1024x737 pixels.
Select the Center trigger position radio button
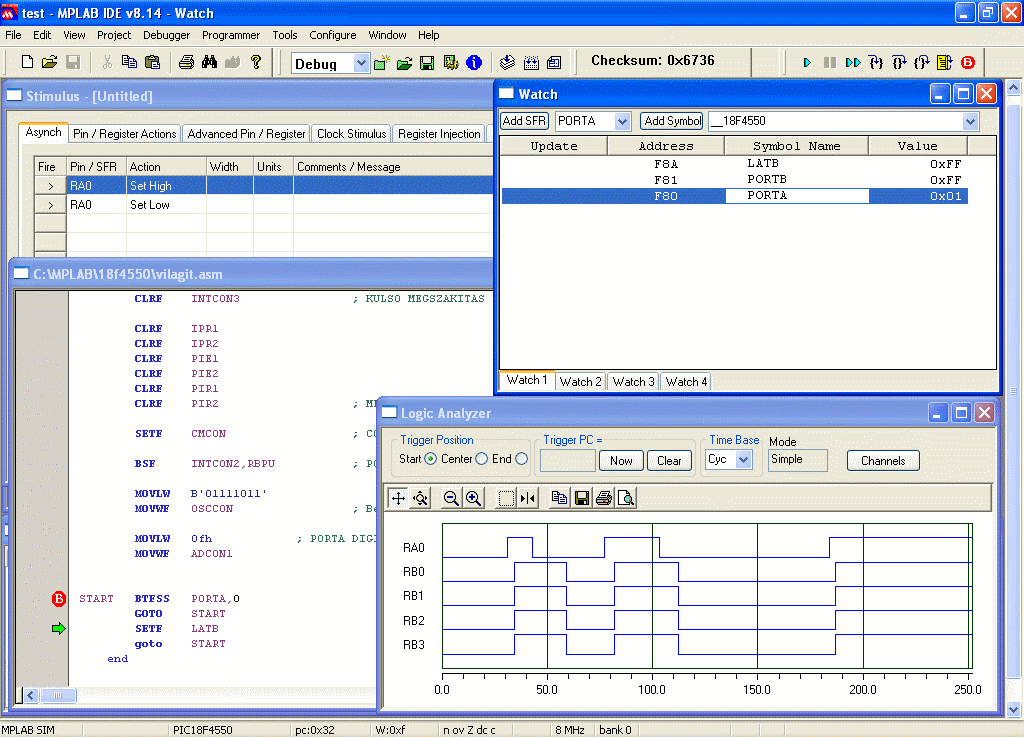click(x=481, y=459)
